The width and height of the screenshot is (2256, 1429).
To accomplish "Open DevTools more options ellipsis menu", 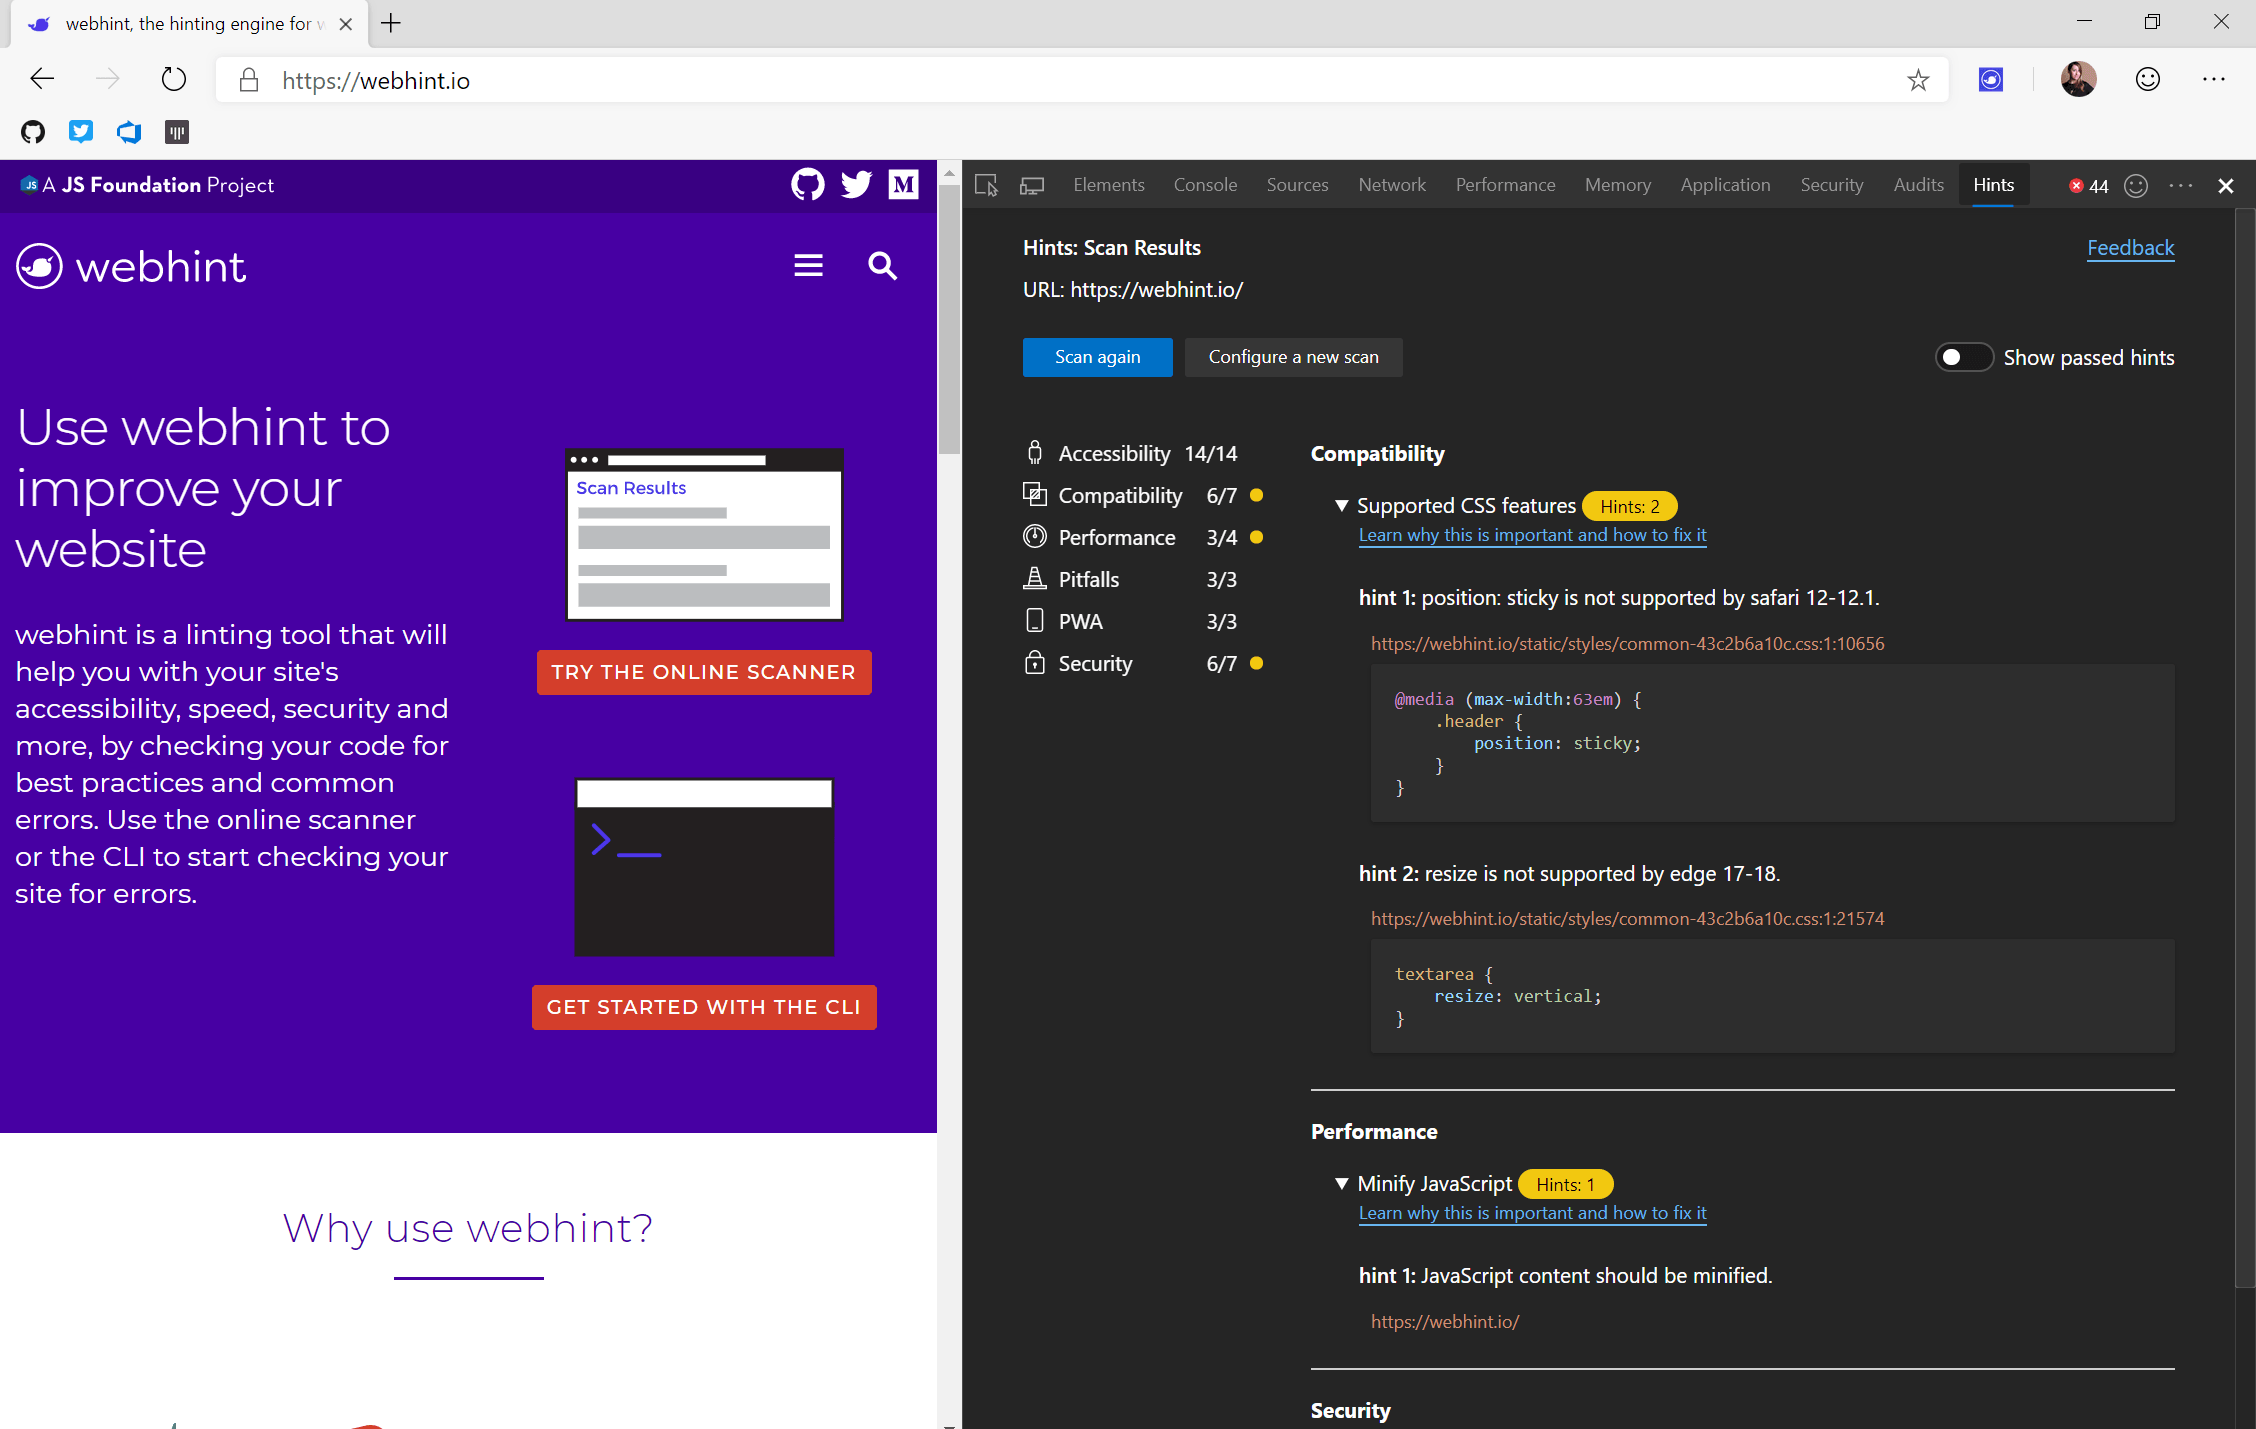I will point(2181,186).
